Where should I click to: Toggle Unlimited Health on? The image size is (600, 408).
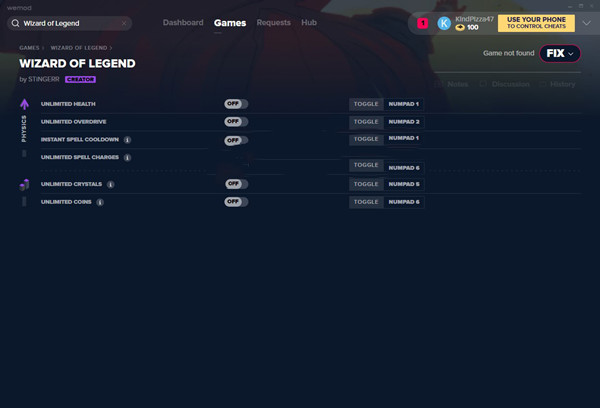click(236, 104)
